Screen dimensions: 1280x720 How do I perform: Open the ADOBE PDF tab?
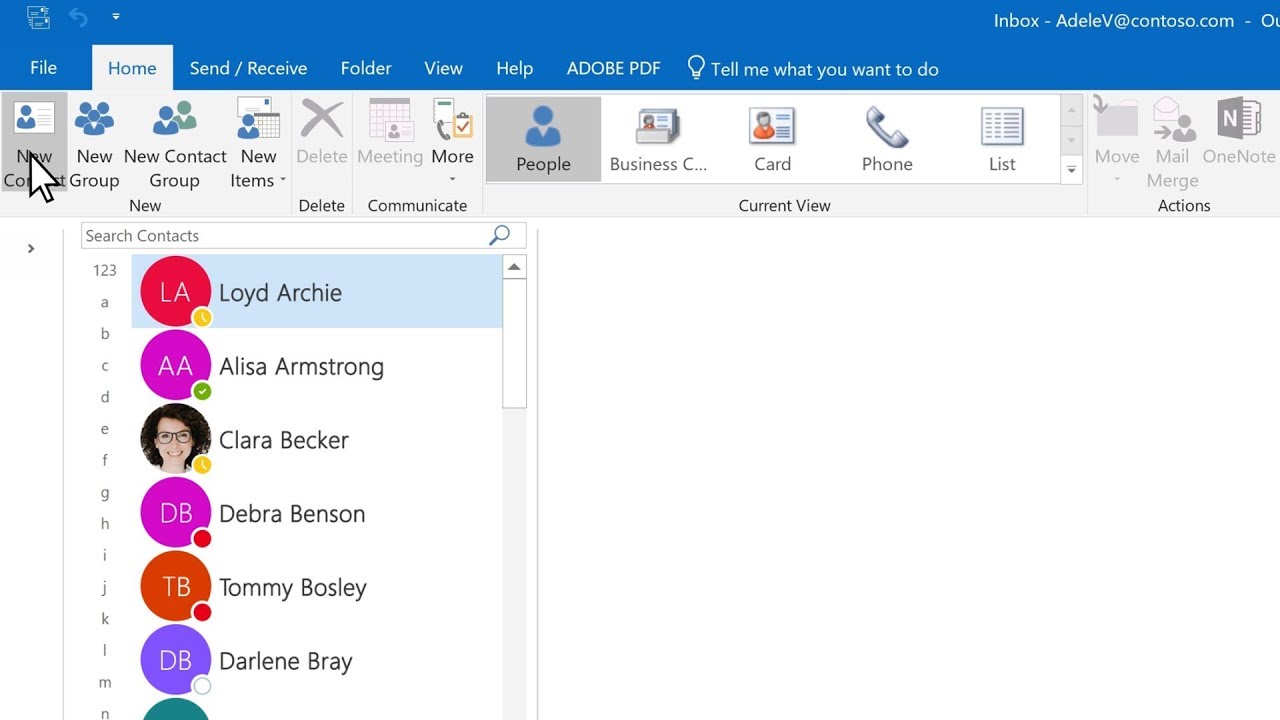point(613,68)
